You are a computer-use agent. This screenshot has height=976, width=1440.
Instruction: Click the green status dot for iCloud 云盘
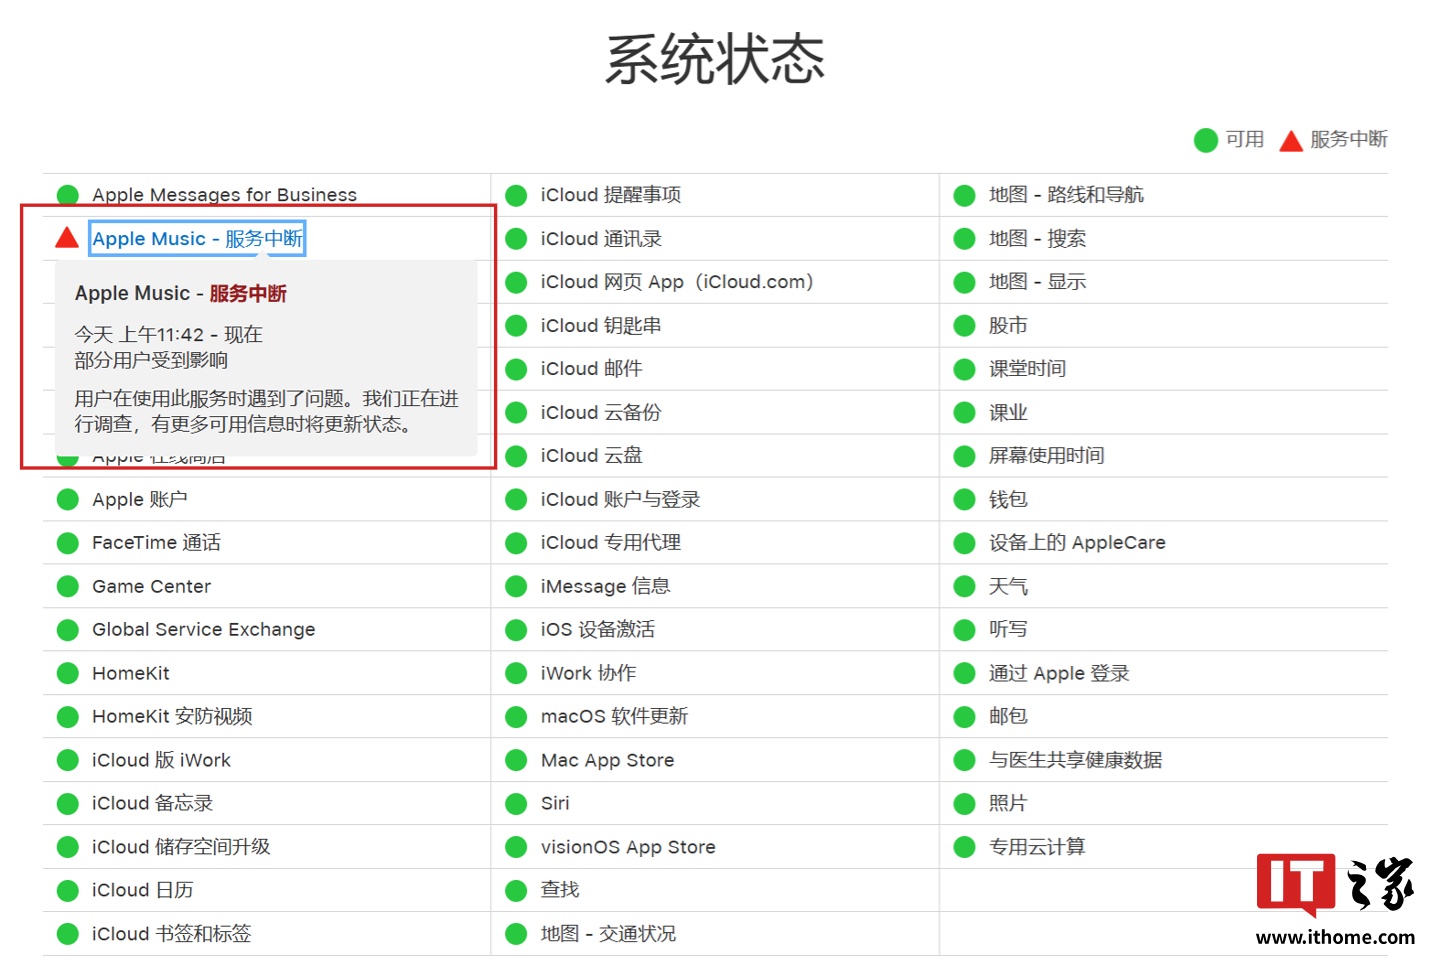pyautogui.click(x=516, y=456)
